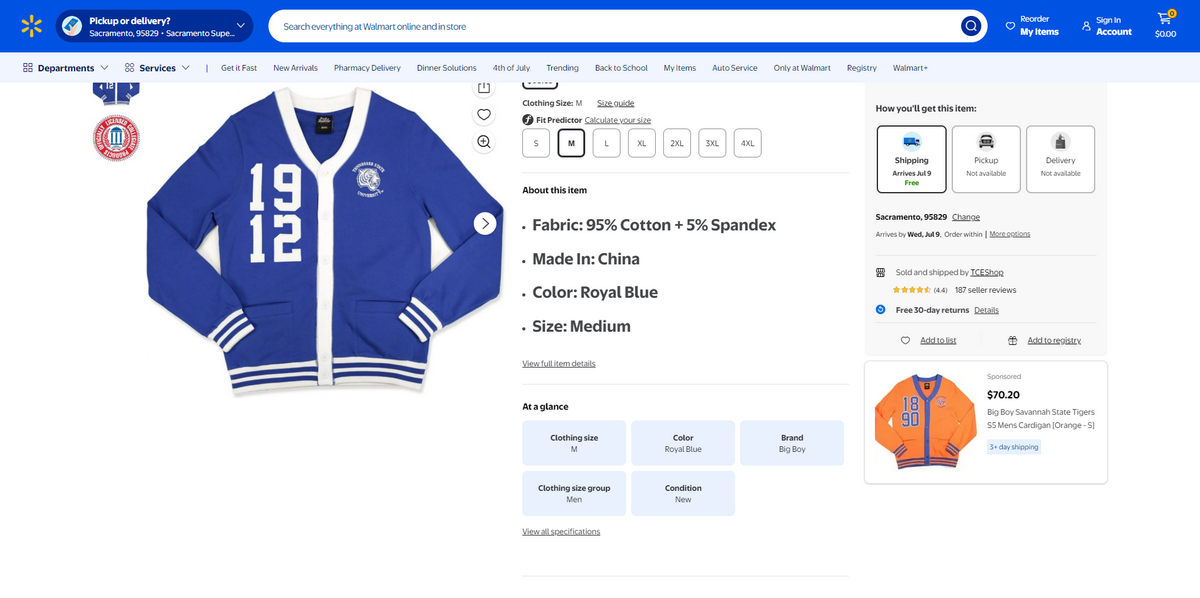Select the blue cardigan thumbnail
Viewport: 1200px width, 598px height.
click(x=116, y=93)
